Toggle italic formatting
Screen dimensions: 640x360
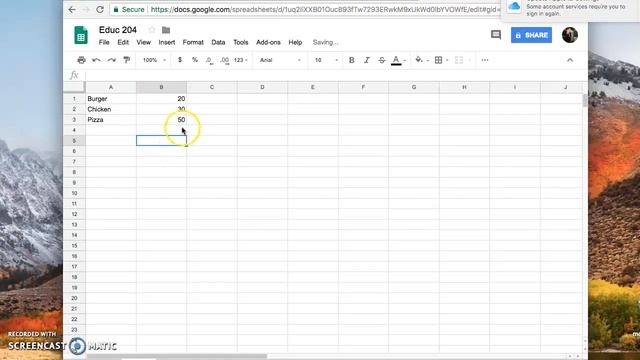367,60
